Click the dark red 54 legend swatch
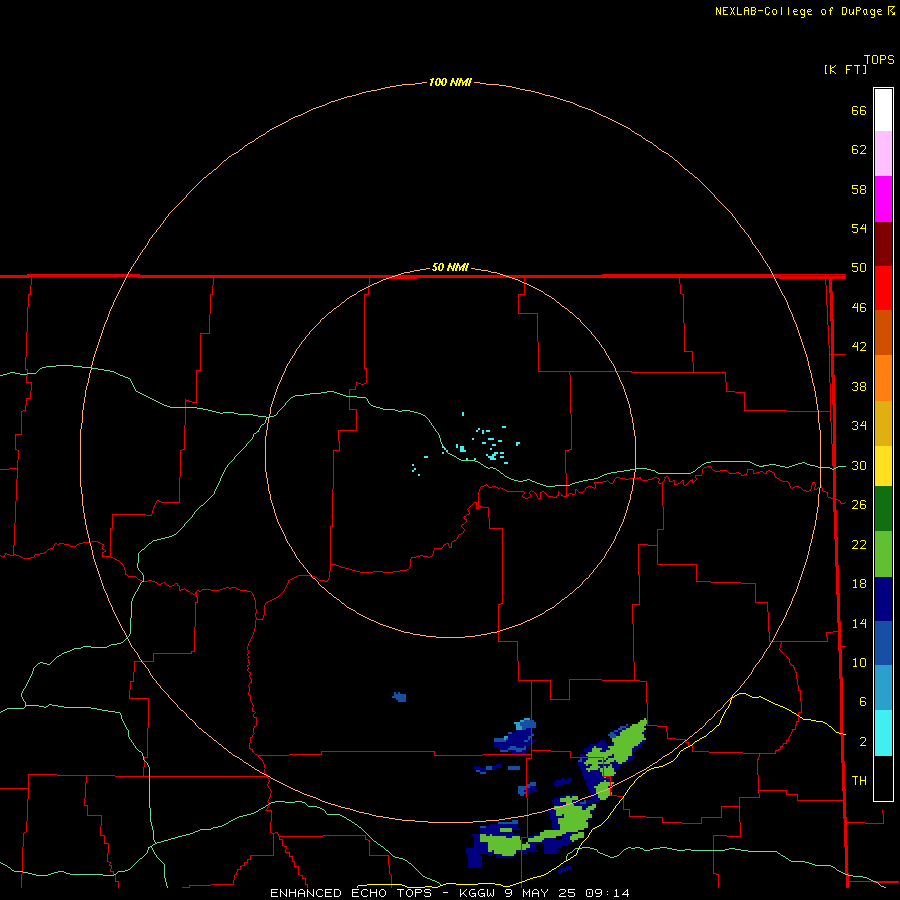The image size is (900, 900). tap(883, 244)
